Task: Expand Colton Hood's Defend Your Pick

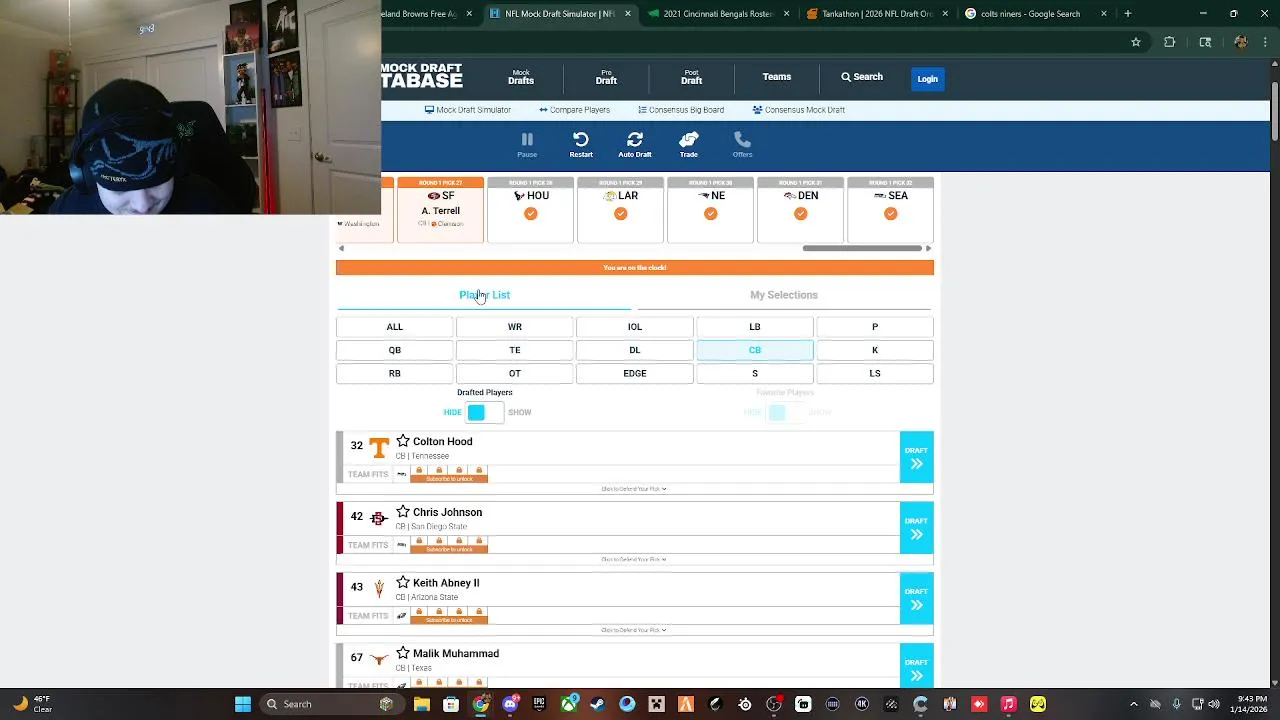Action: click(634, 489)
